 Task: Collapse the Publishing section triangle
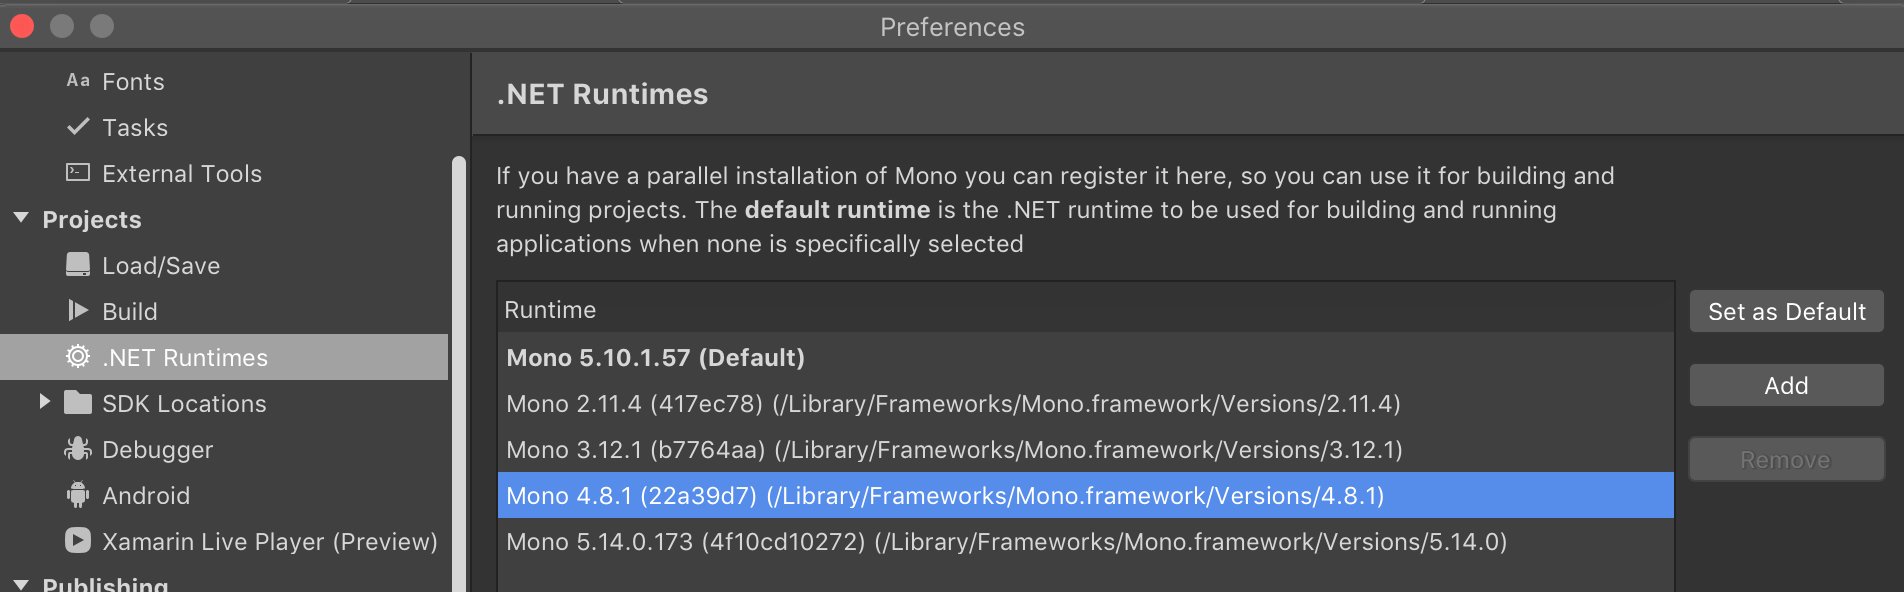click(x=21, y=584)
